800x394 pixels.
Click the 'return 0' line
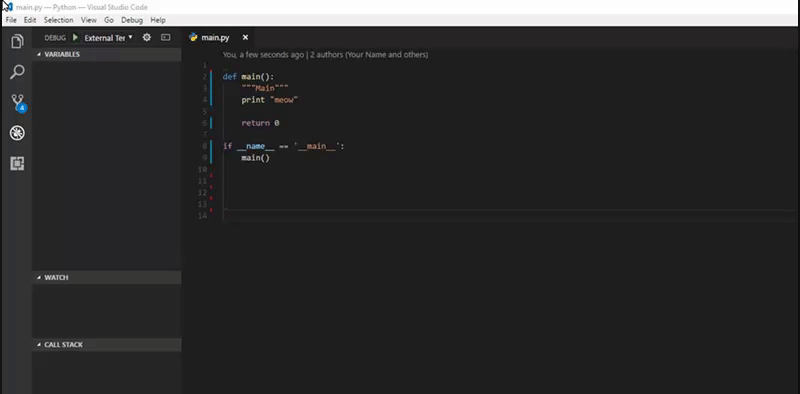click(x=260, y=123)
